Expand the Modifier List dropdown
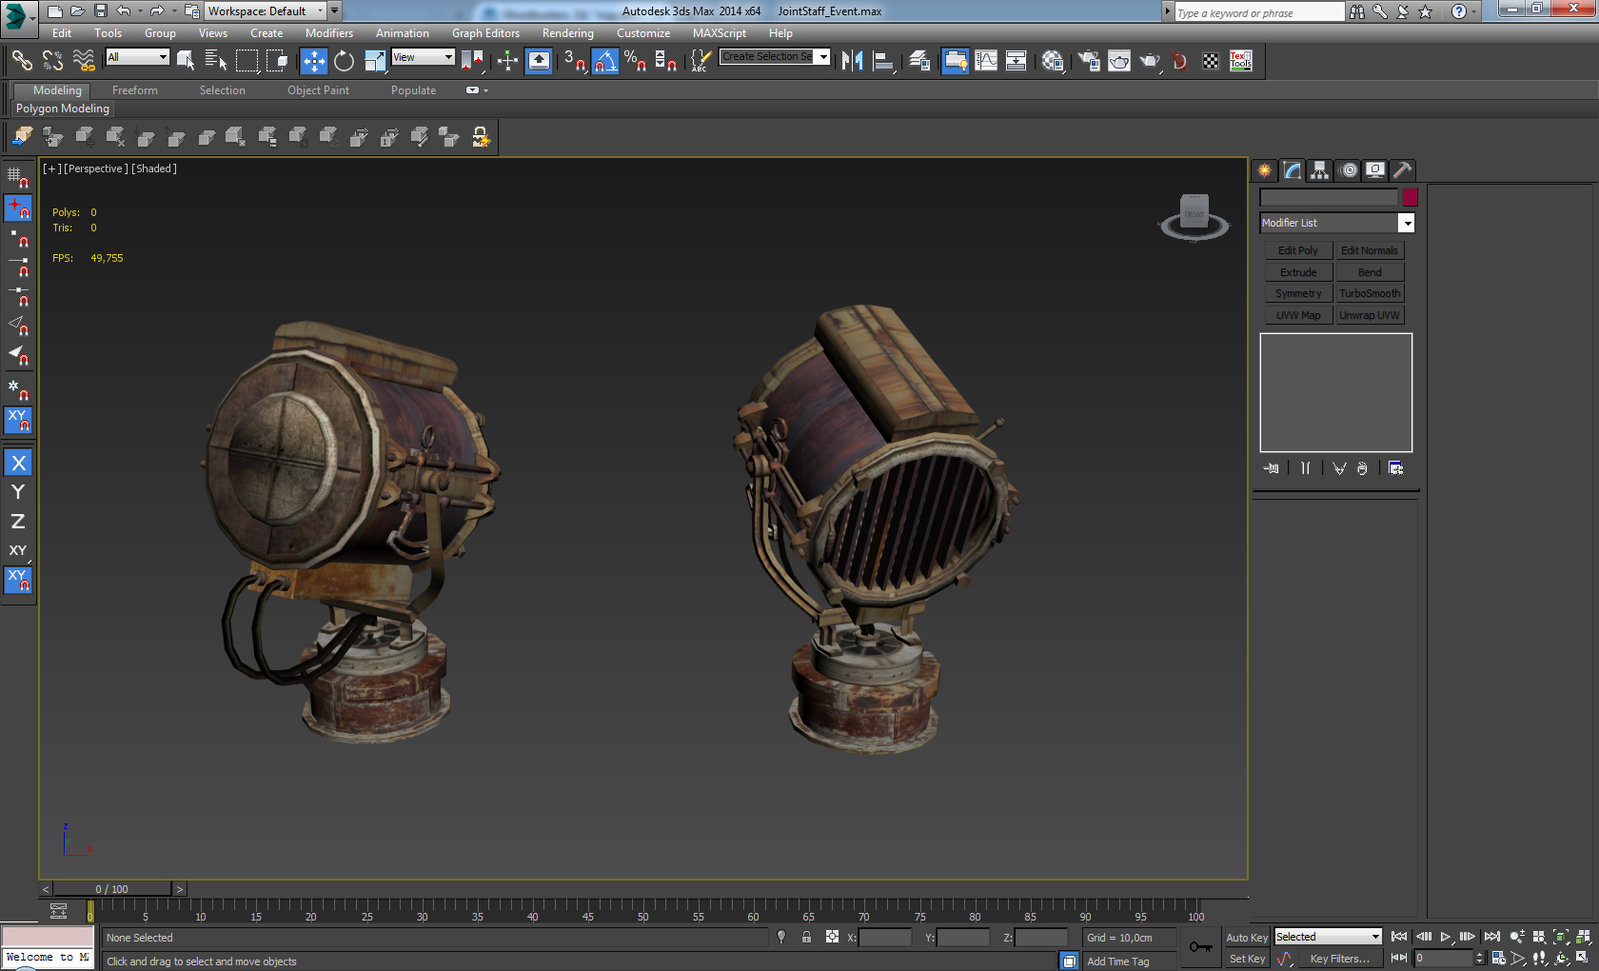This screenshot has width=1599, height=971. 1406,223
